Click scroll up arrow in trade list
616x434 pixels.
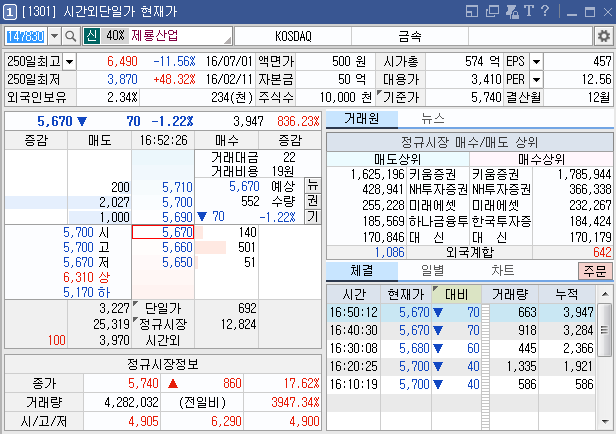pos(605,294)
